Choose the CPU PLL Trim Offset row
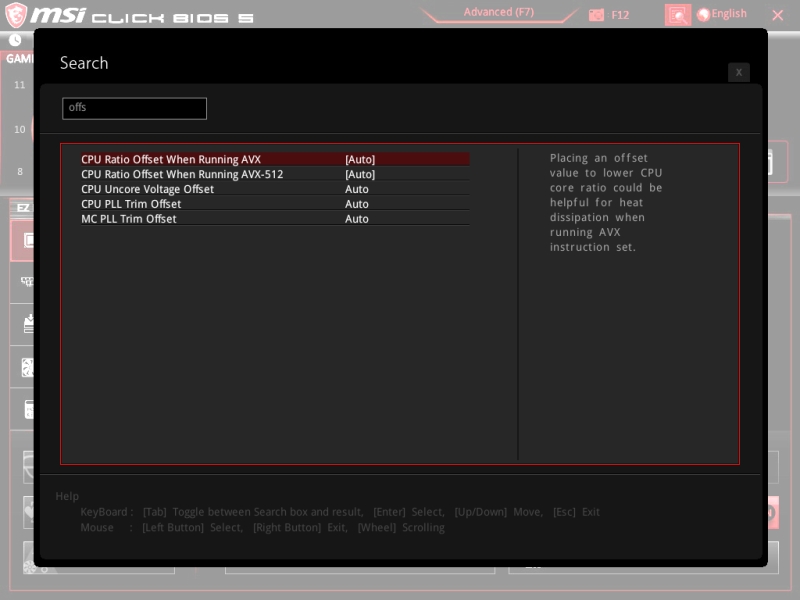 pyautogui.click(x=275, y=204)
